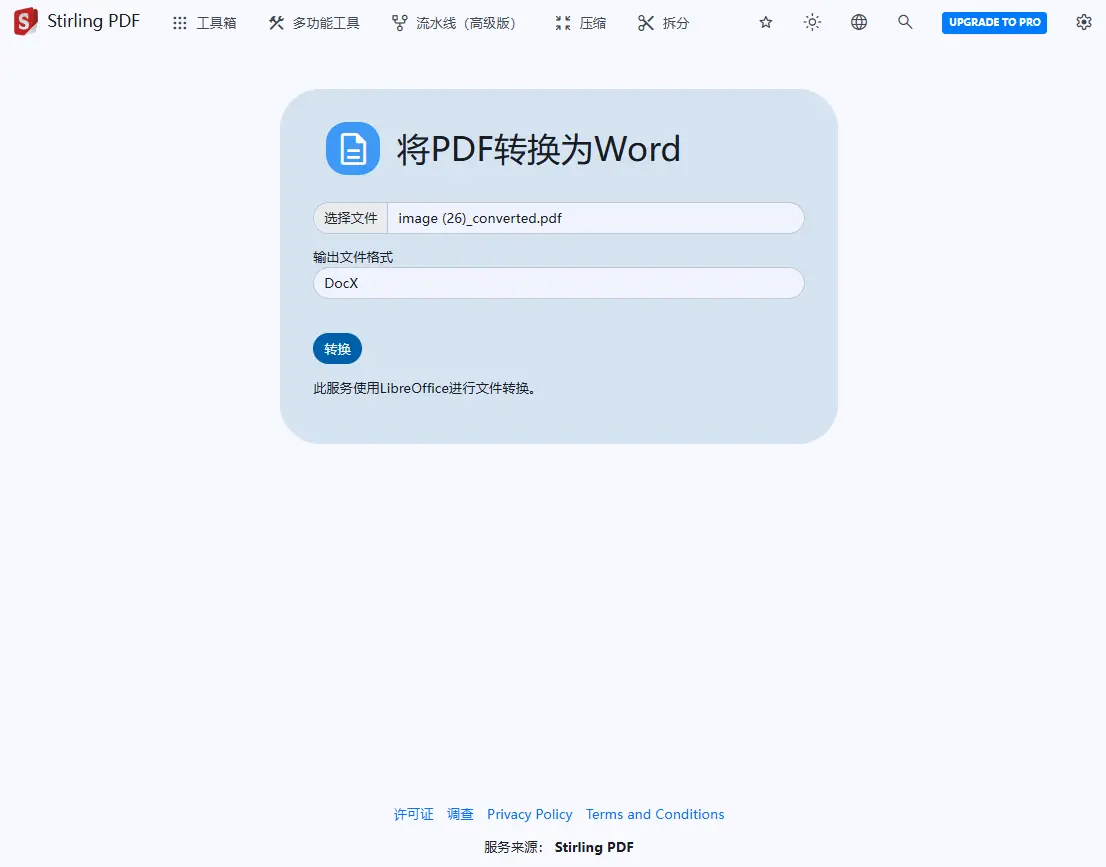Select the multi-tool wrench icon
This screenshot has height=867, width=1106.
276,21
